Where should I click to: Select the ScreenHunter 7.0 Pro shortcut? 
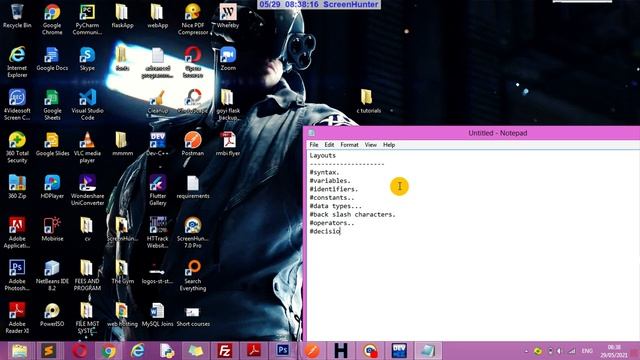(193, 233)
